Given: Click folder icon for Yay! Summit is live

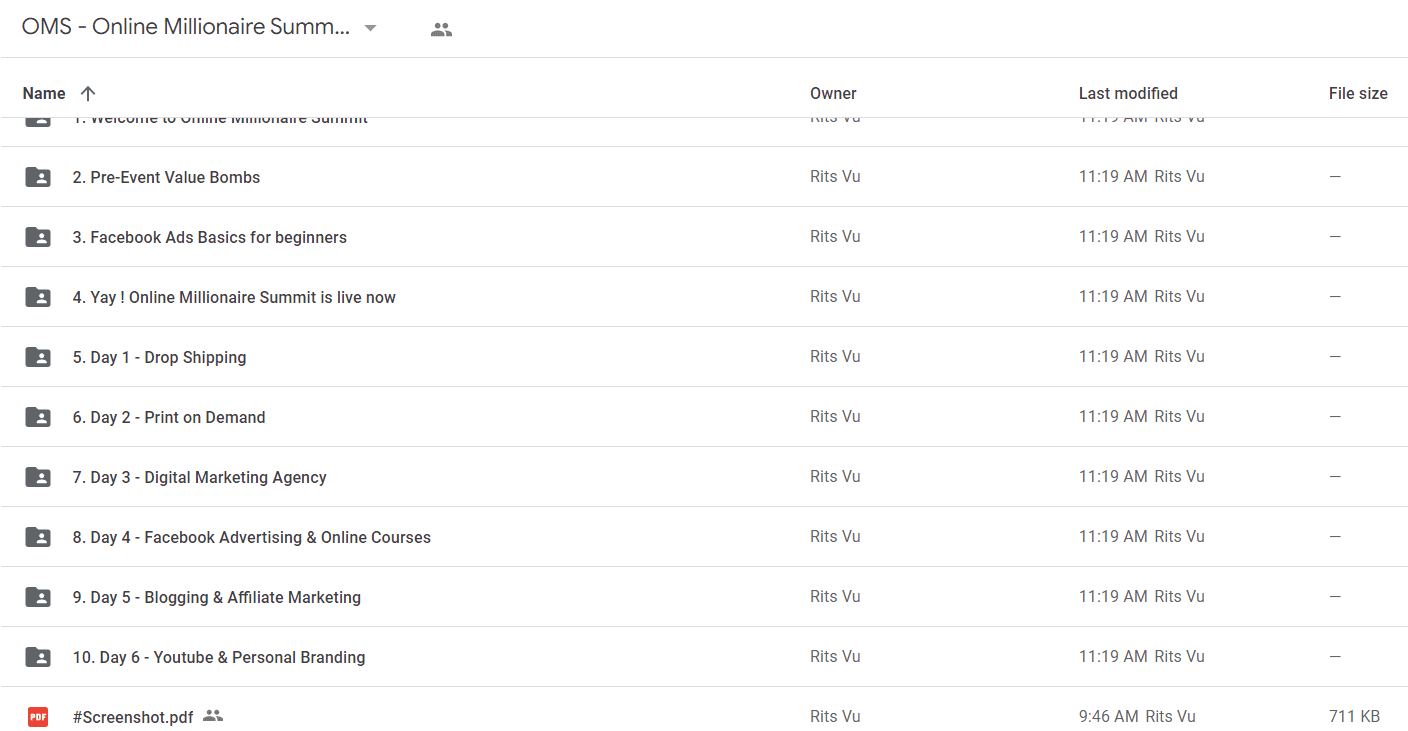Looking at the screenshot, I should click(38, 297).
